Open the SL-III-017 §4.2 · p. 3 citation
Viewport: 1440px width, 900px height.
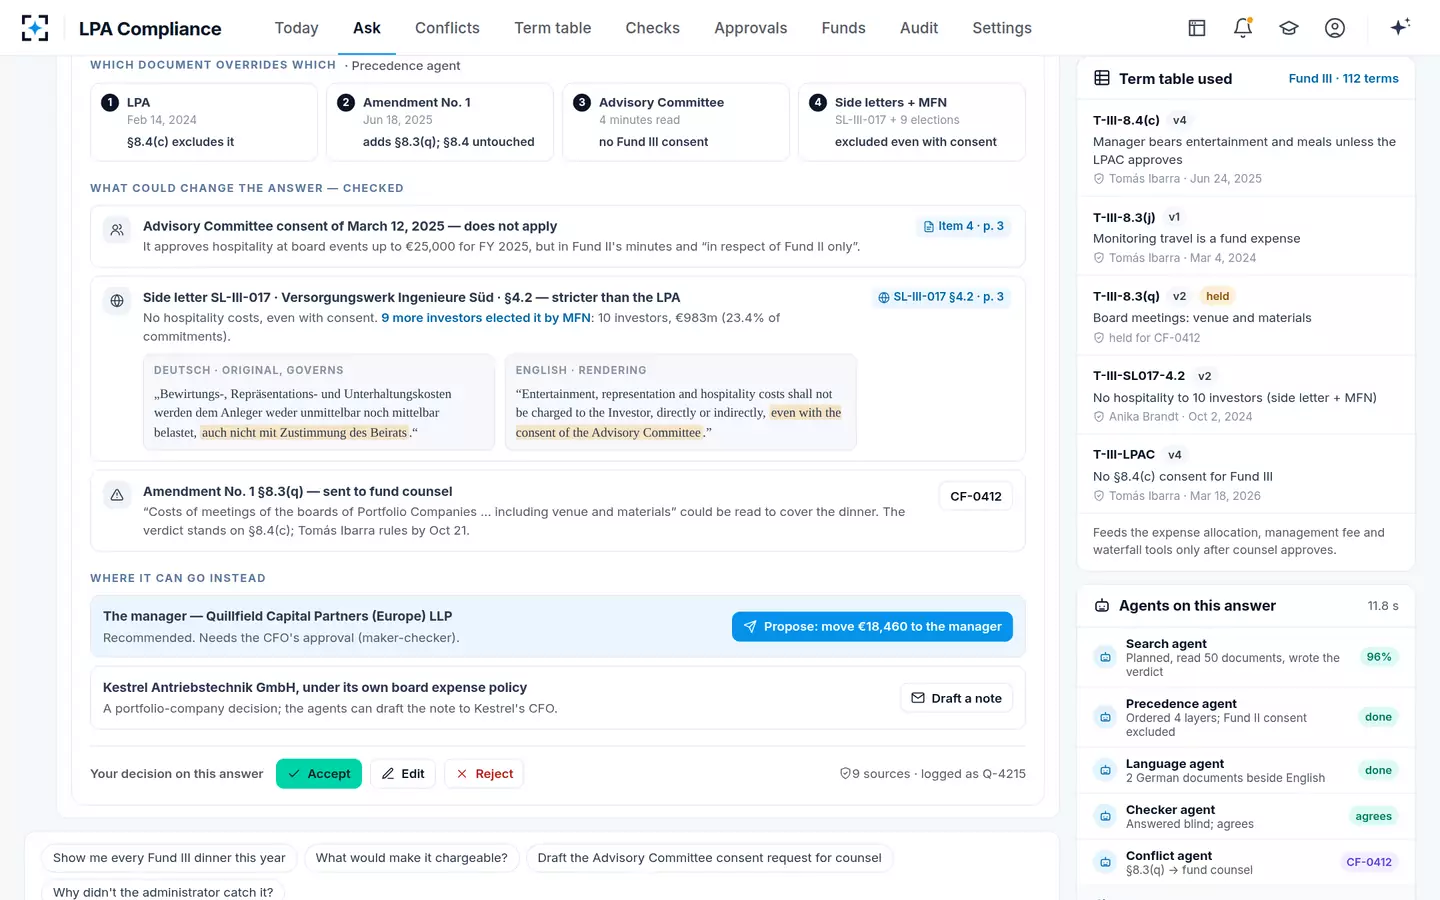(x=940, y=297)
